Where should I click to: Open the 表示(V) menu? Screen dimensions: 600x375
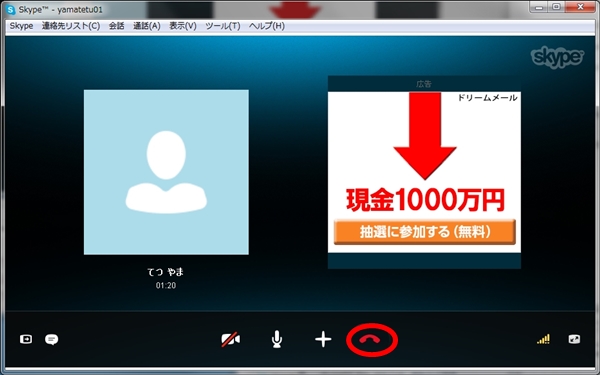183,26
